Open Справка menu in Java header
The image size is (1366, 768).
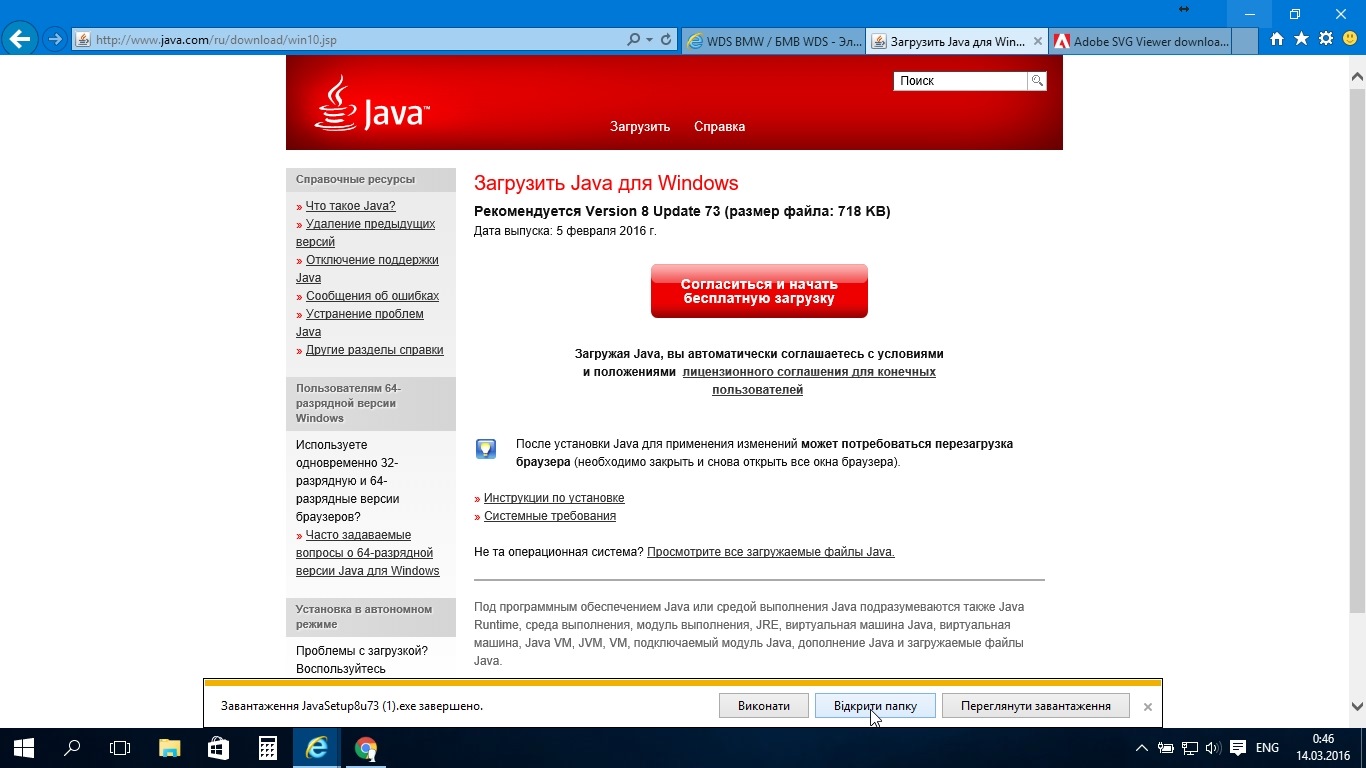pos(719,127)
